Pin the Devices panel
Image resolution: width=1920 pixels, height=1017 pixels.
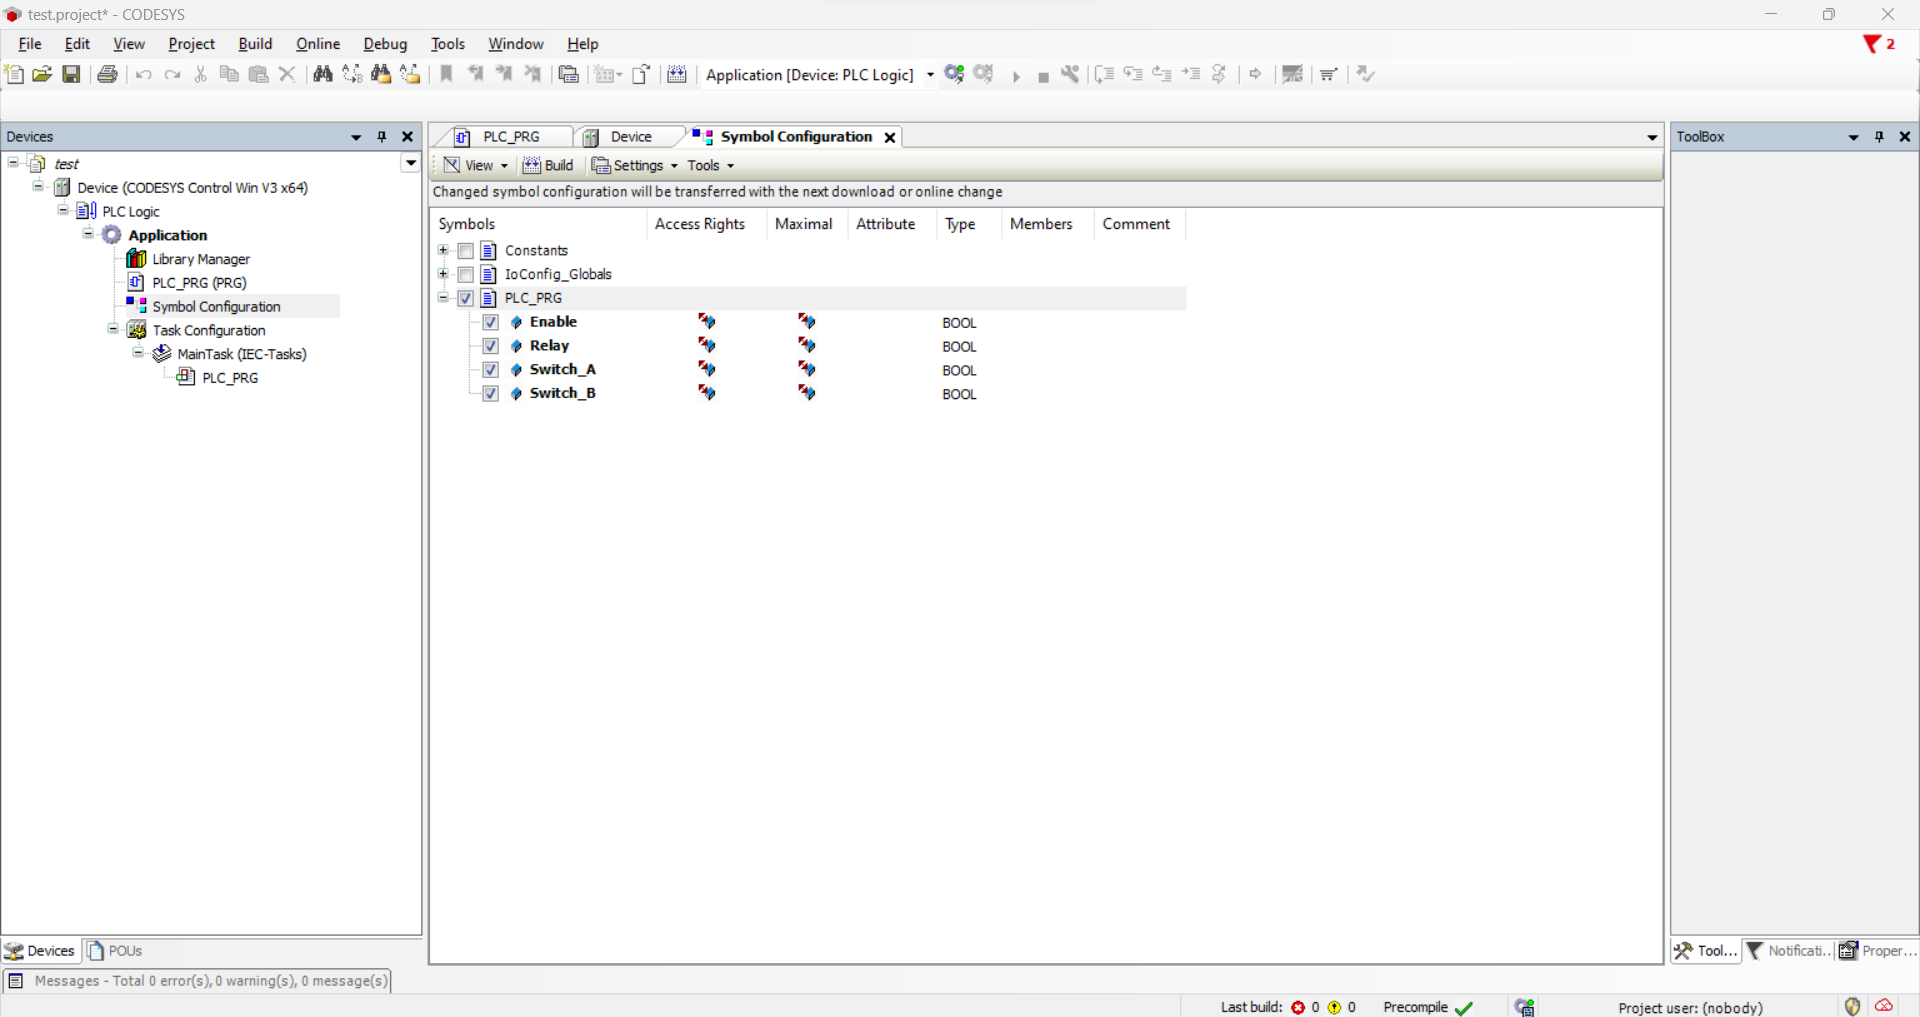pyautogui.click(x=381, y=137)
